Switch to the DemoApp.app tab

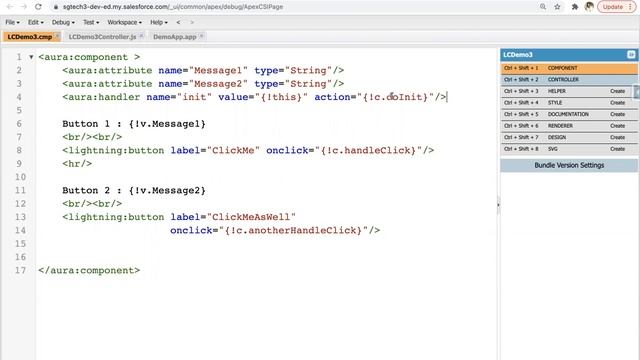(x=175, y=37)
